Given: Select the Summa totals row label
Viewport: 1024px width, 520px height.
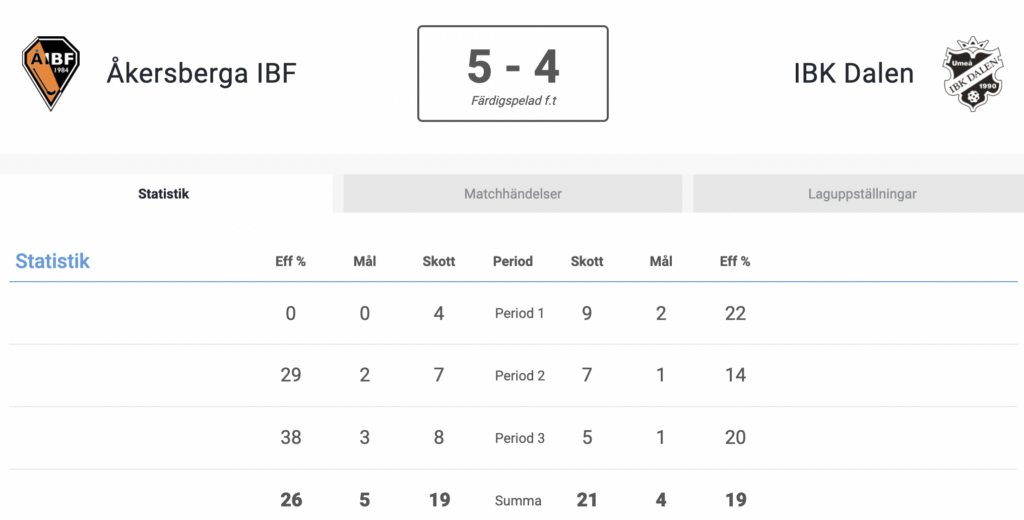Looking at the screenshot, I should [518, 501].
